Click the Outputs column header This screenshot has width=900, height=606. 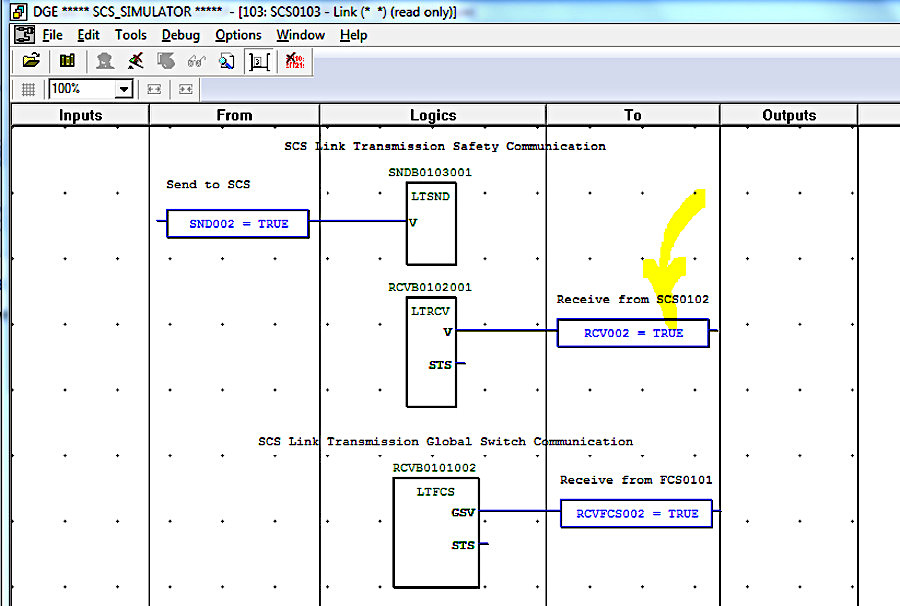coord(789,115)
